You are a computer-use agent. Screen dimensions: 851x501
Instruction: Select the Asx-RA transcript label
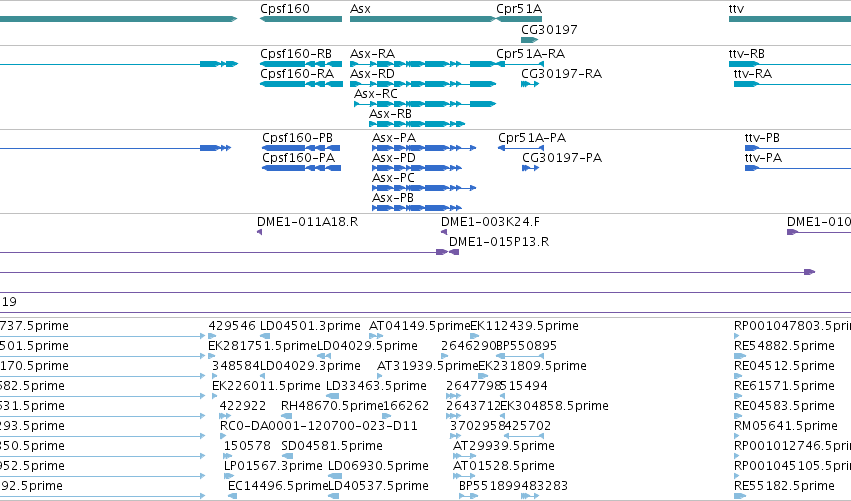tap(372, 54)
